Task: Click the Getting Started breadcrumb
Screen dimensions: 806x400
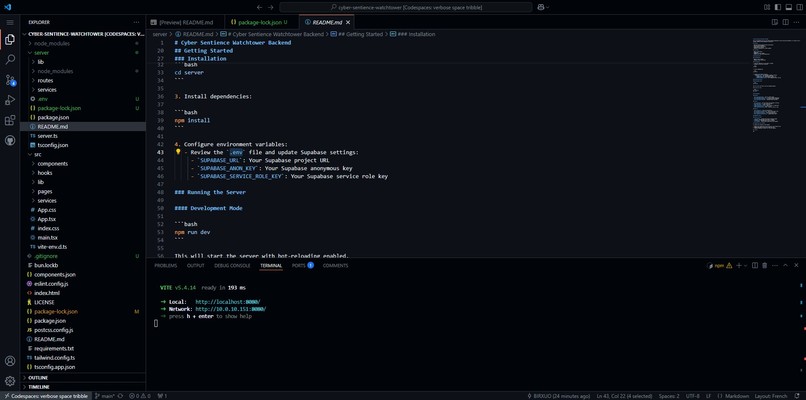Action: tap(360, 34)
